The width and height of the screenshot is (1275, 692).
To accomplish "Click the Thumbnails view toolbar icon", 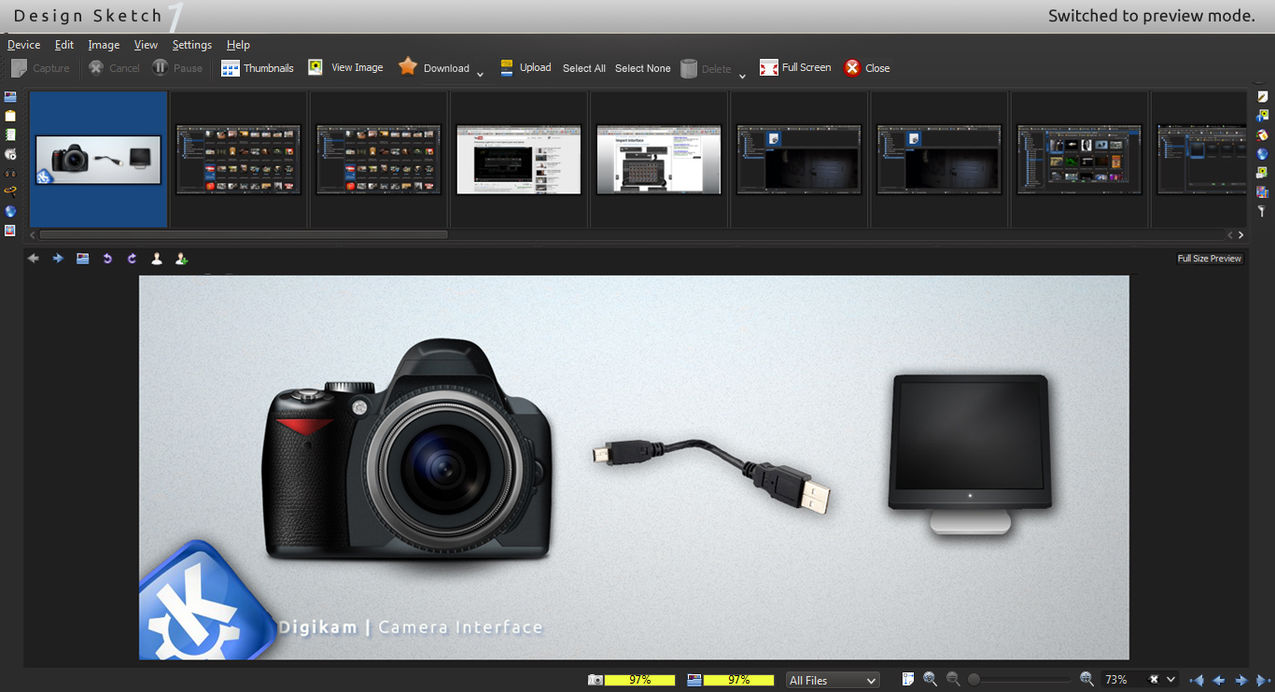I will click(x=230, y=68).
